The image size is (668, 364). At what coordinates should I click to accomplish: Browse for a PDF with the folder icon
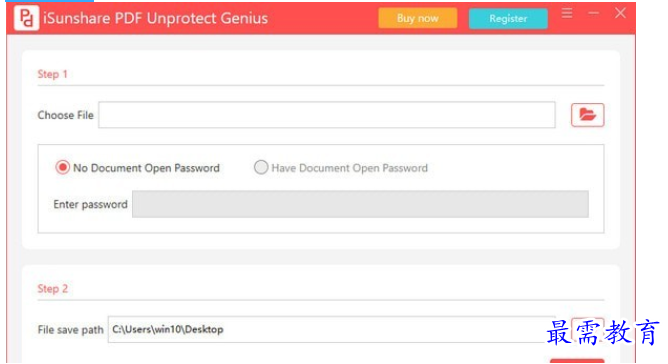pos(587,115)
